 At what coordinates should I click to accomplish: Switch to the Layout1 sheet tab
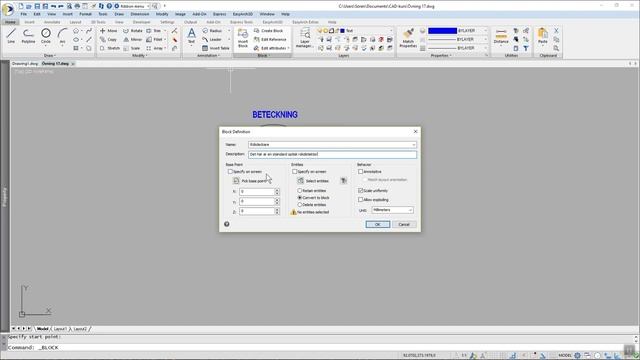tap(60, 329)
